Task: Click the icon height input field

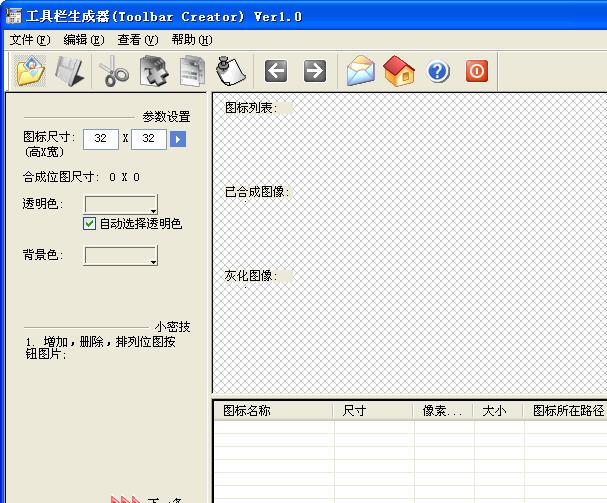Action: (101, 139)
